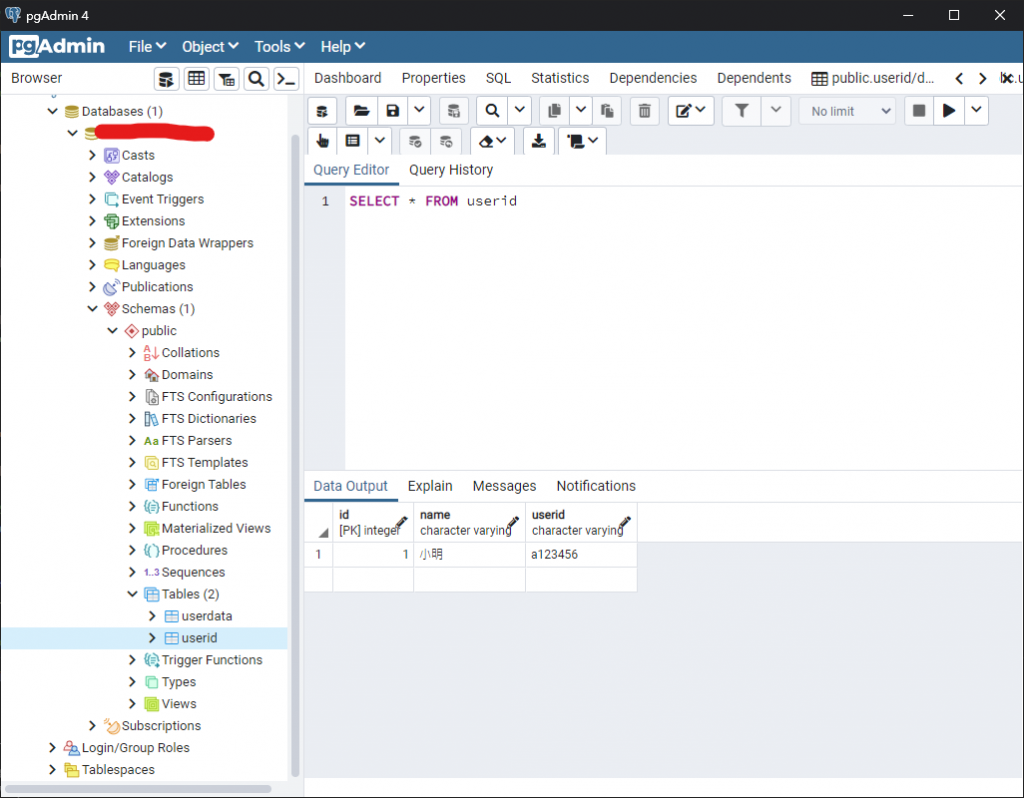Collapse the Schemas (1) node
Viewport: 1024px width, 798px height.
(x=93, y=308)
